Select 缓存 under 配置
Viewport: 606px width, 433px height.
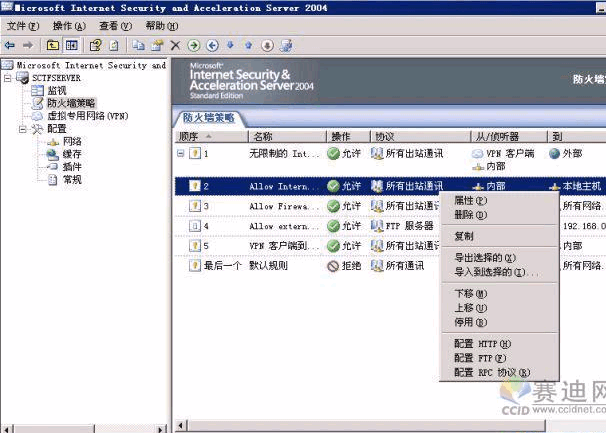click(x=72, y=154)
